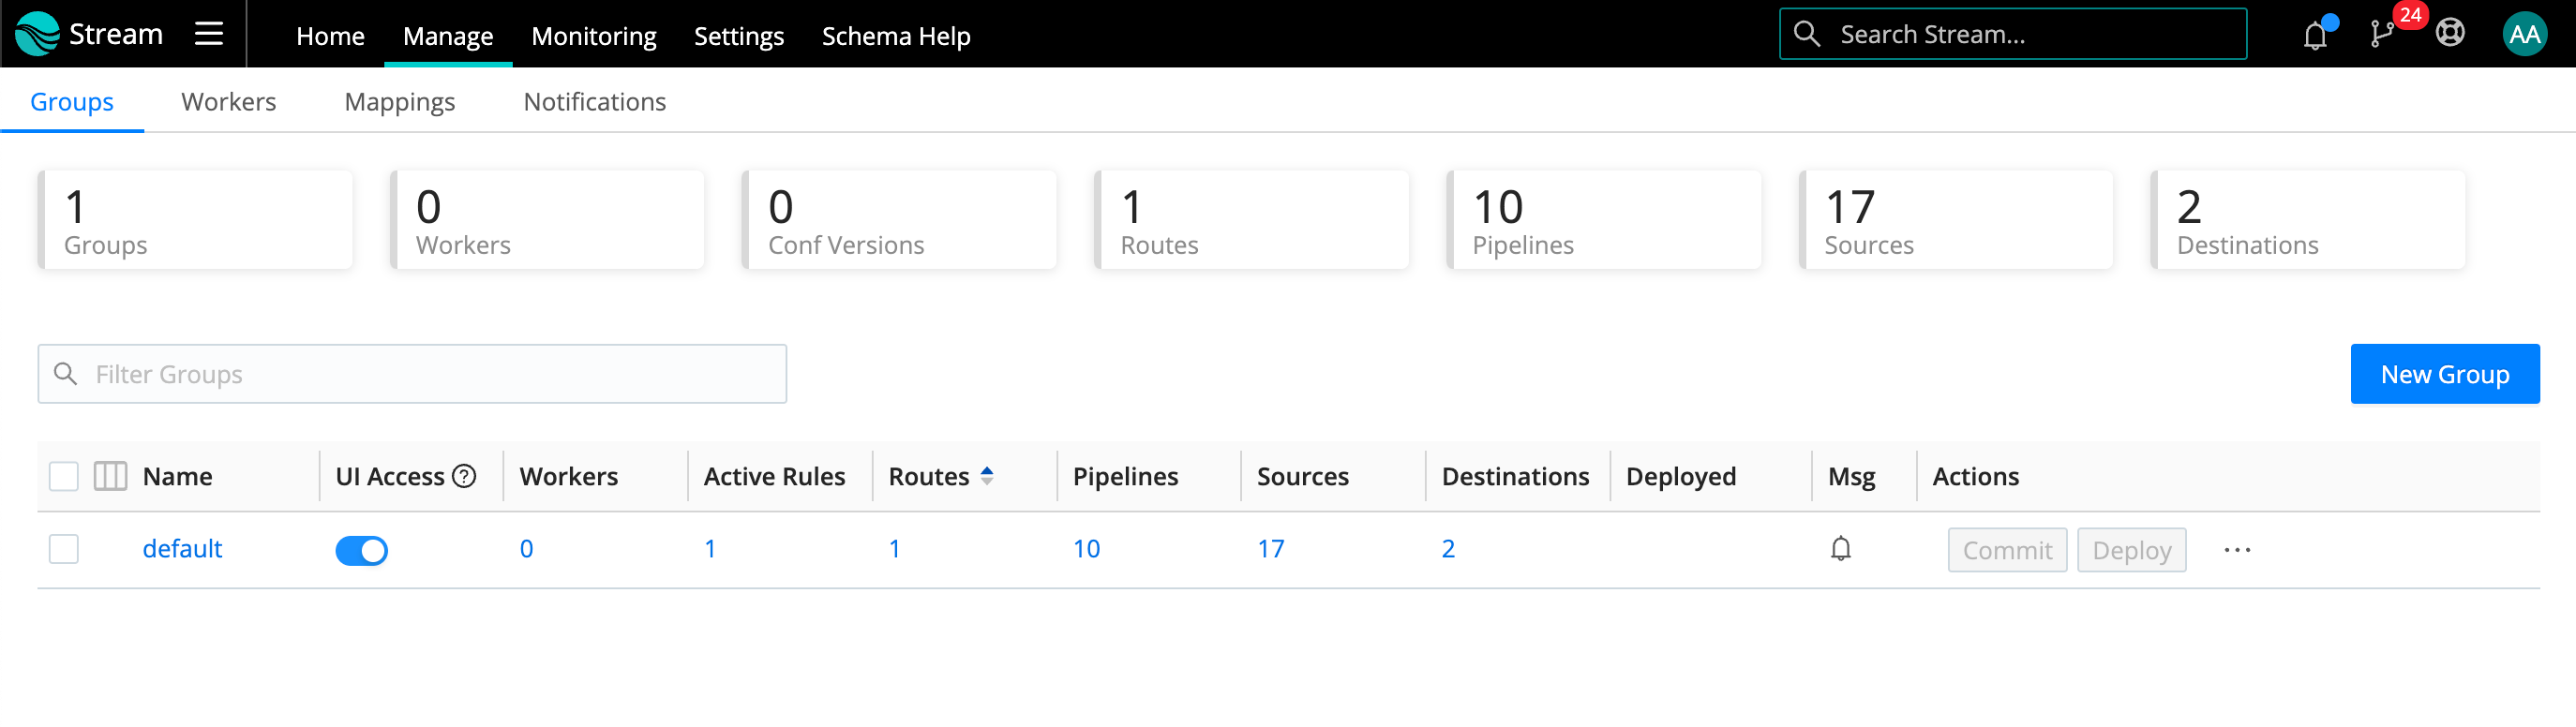Open the default group link
The image size is (2576, 727).
point(182,549)
